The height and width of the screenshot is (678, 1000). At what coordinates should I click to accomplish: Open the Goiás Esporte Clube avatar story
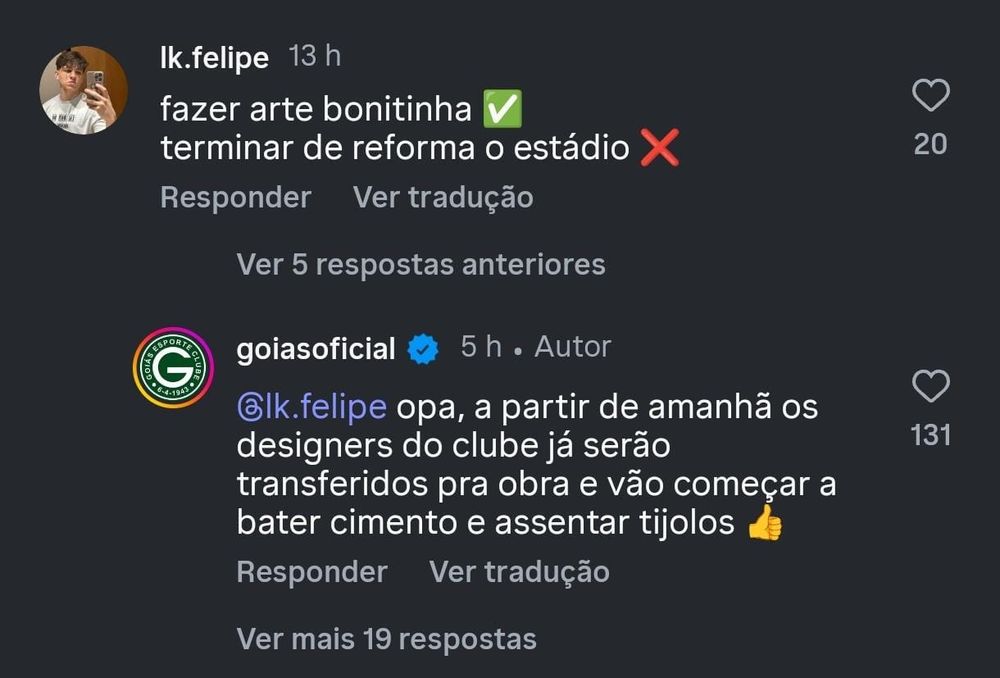pyautogui.click(x=173, y=367)
